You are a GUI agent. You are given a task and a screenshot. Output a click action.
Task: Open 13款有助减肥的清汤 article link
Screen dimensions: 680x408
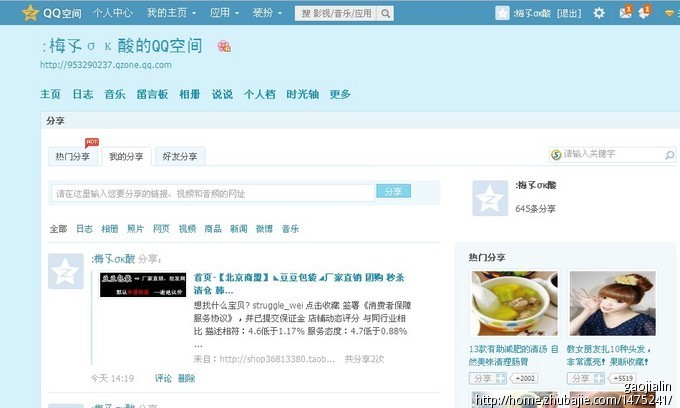513,356
